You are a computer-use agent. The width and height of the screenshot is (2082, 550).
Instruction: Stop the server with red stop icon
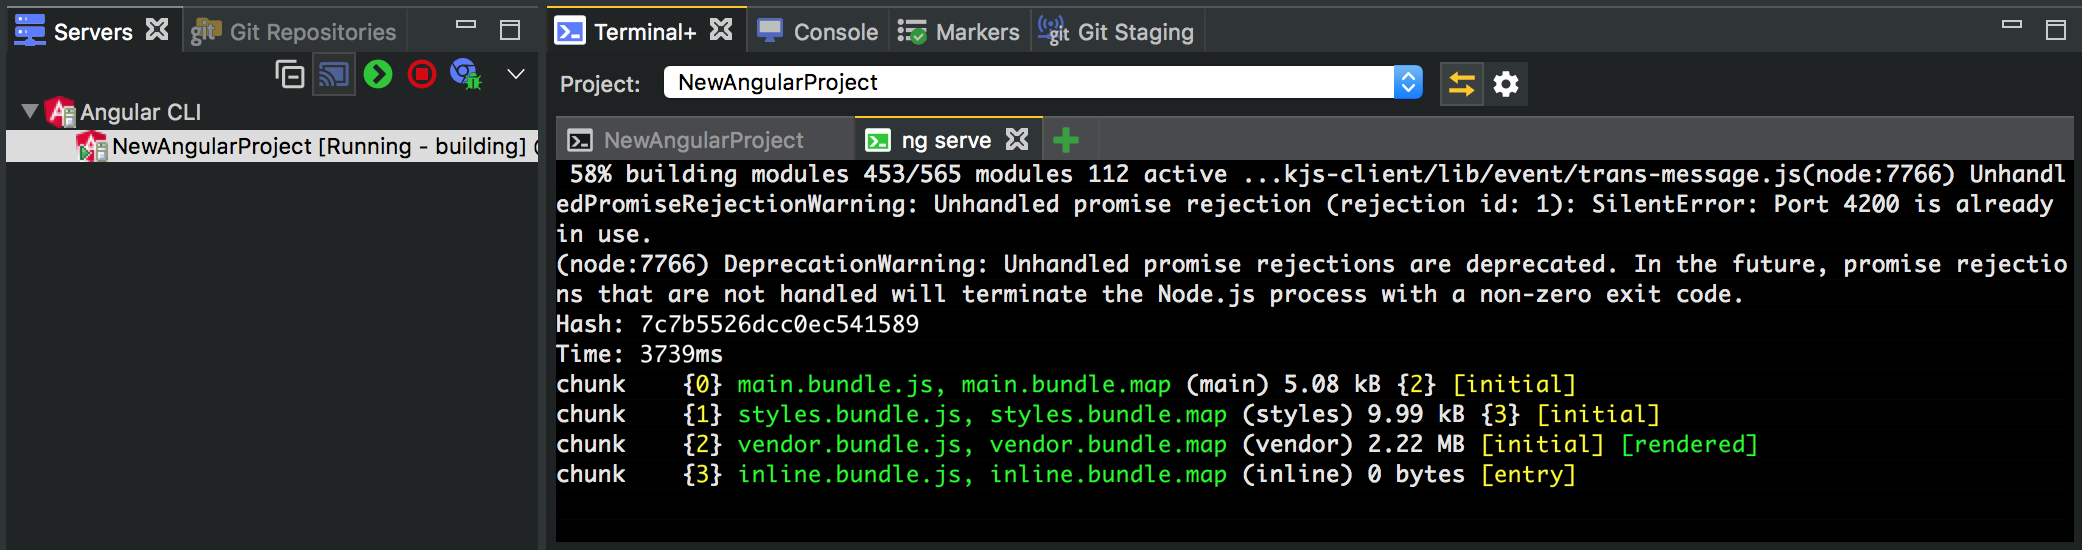click(x=422, y=74)
